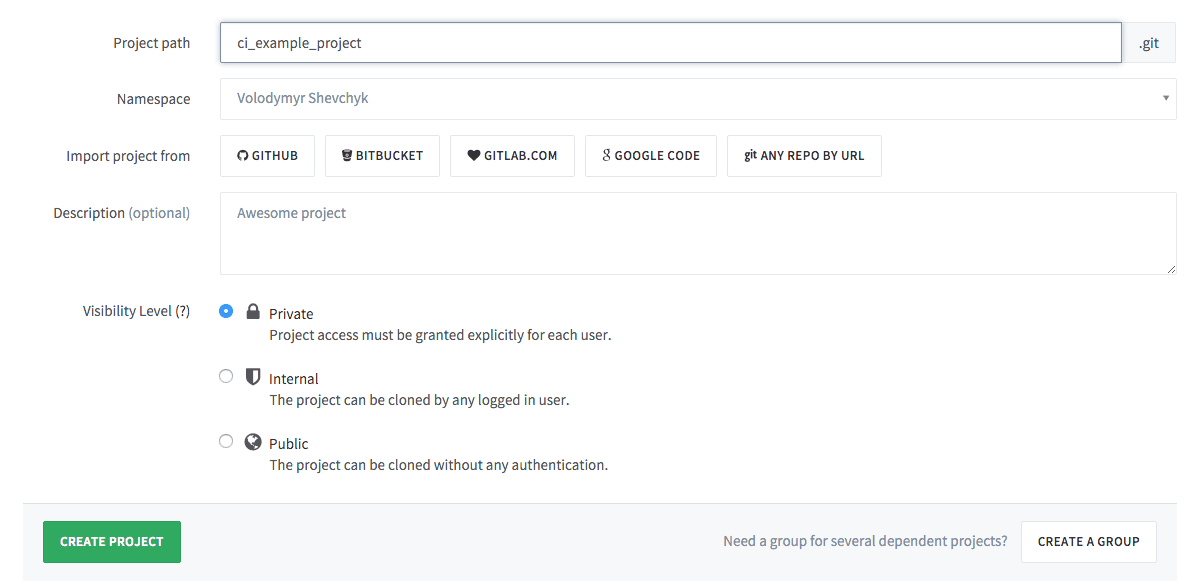Select the Private visibility radio button
This screenshot has width=1199, height=587.
pyautogui.click(x=225, y=311)
